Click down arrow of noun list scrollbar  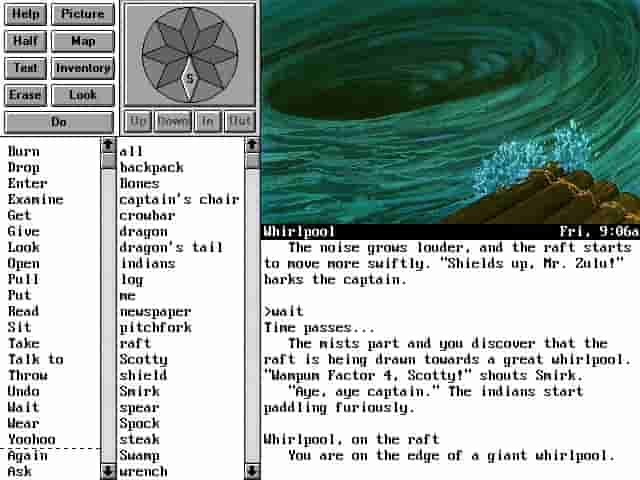click(x=252, y=471)
